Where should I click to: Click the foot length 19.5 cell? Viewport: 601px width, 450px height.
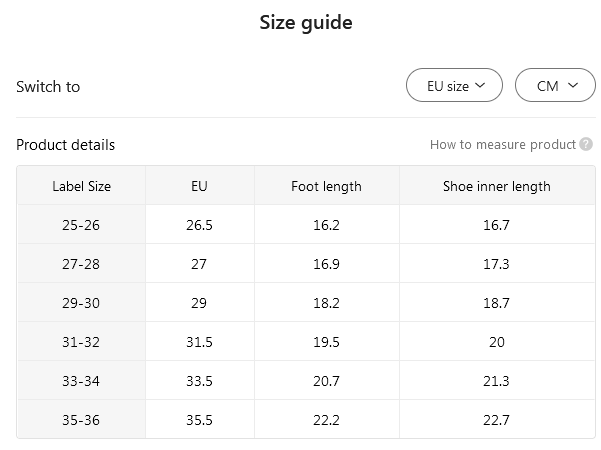click(326, 342)
